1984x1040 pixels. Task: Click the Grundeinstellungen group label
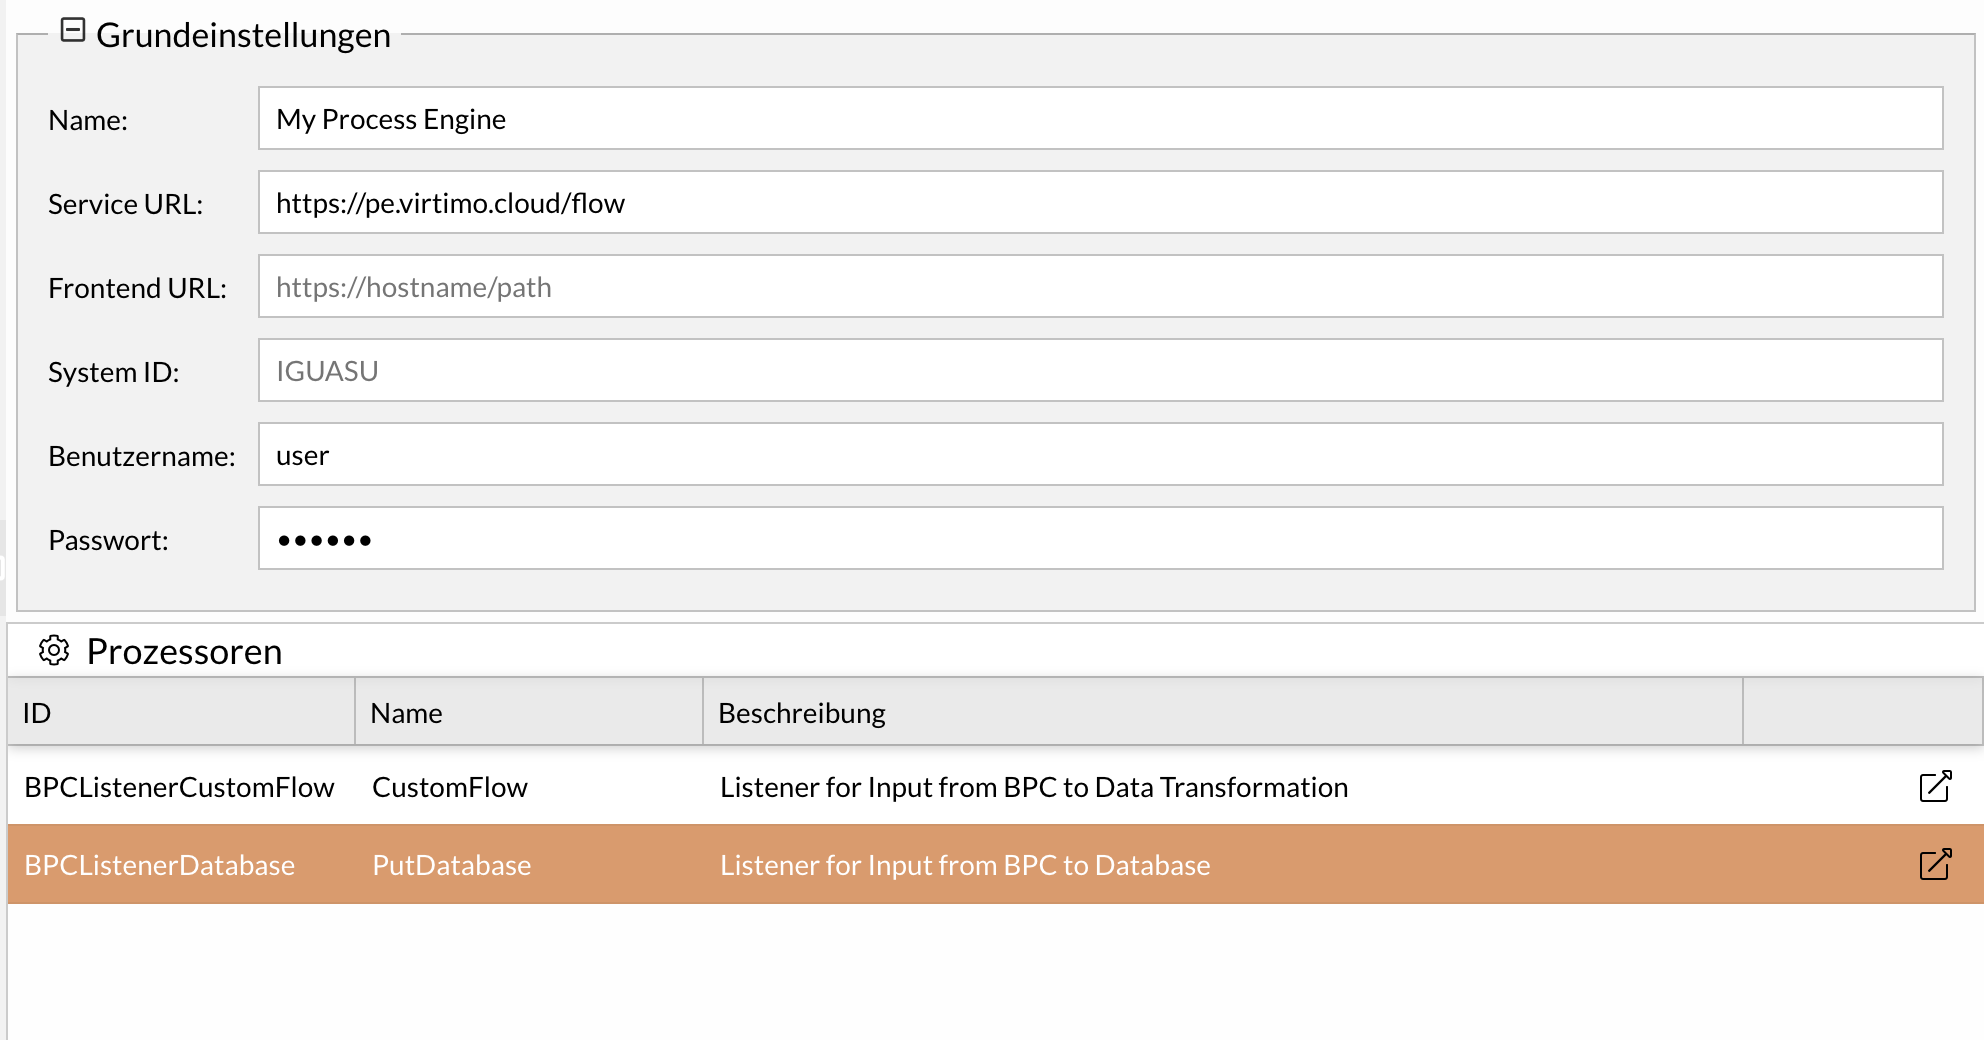pyautogui.click(x=244, y=35)
